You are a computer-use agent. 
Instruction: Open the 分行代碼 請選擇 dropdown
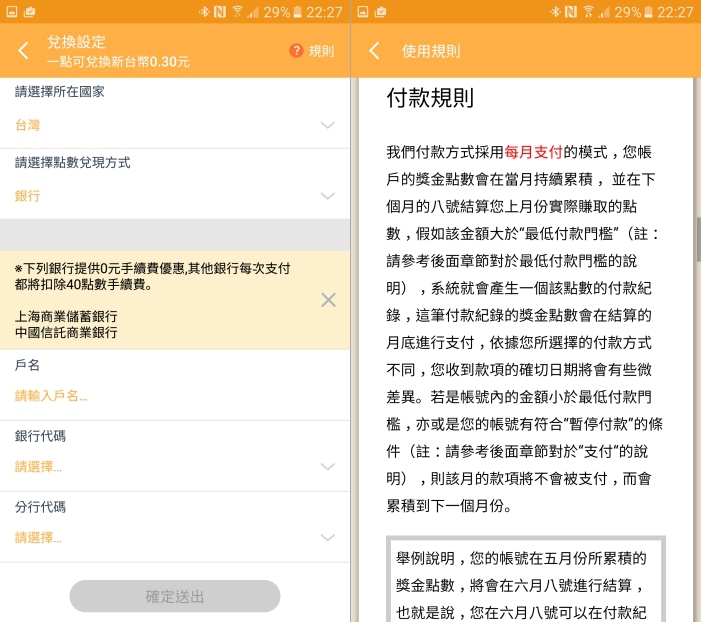175,537
